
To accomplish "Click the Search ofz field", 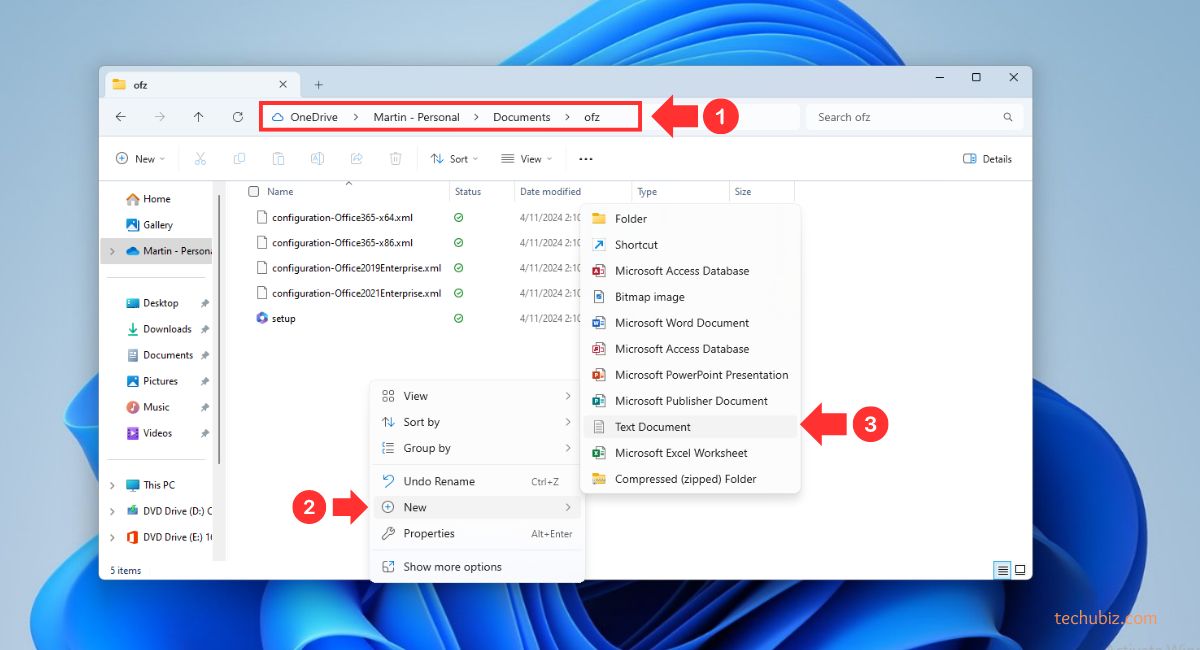I will click(914, 117).
